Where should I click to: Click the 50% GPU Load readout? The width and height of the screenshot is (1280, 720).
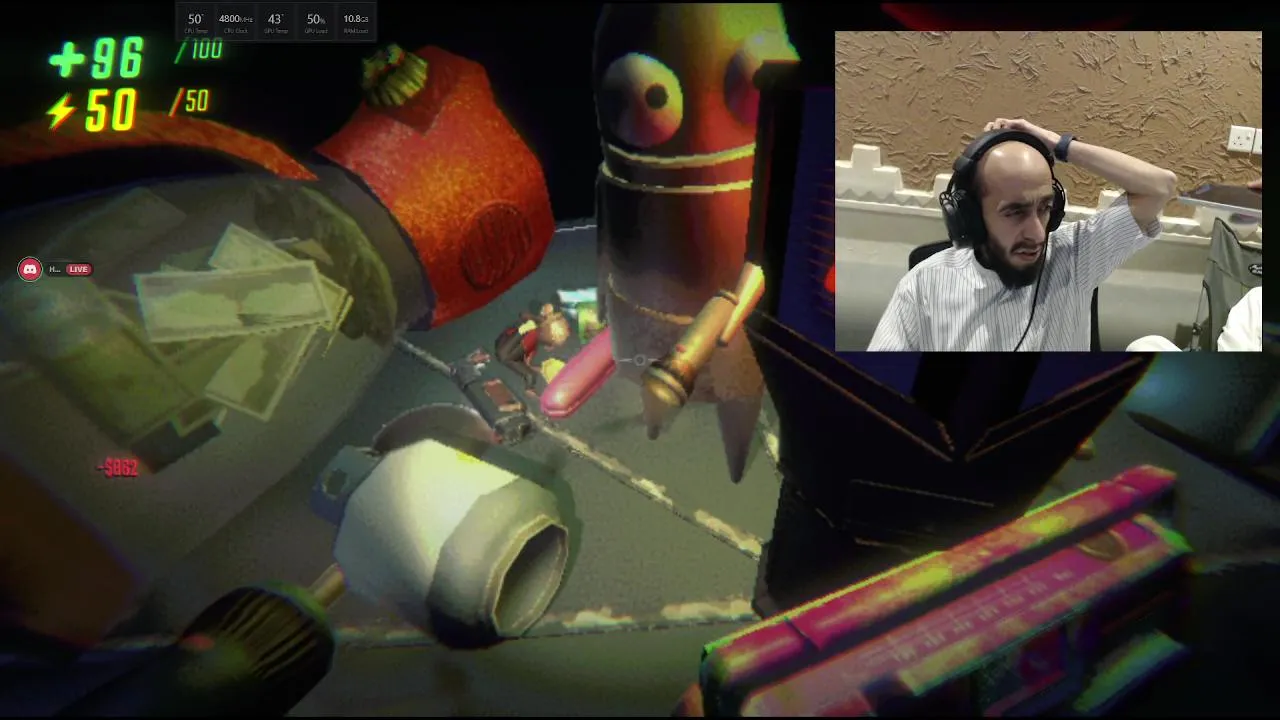[316, 23]
